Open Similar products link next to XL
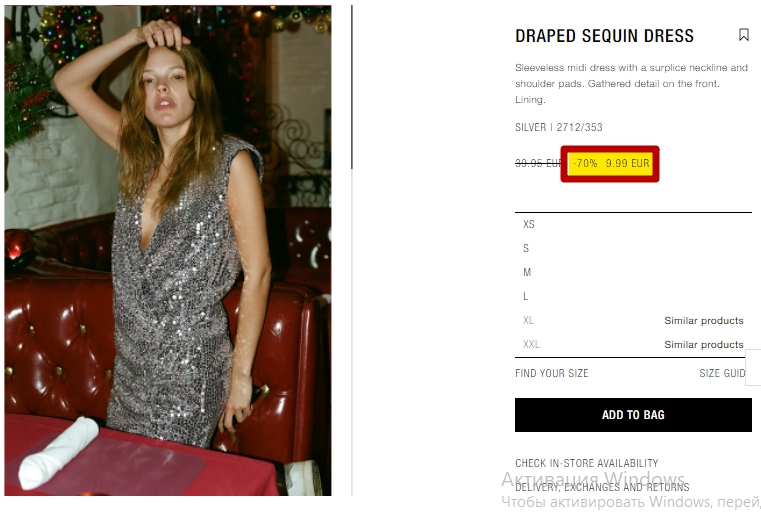The width and height of the screenshot is (761, 515). tap(704, 320)
